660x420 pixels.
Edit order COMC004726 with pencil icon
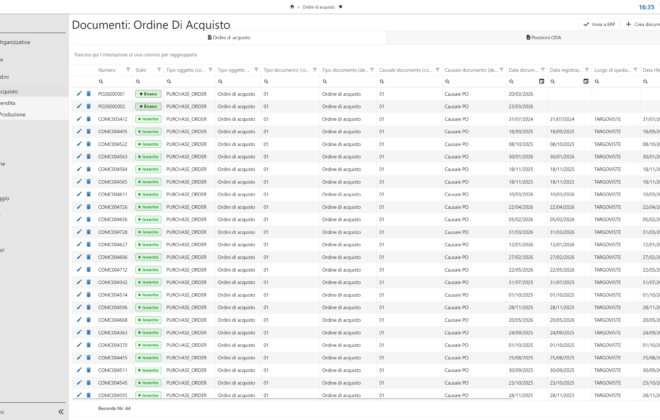pos(79,207)
